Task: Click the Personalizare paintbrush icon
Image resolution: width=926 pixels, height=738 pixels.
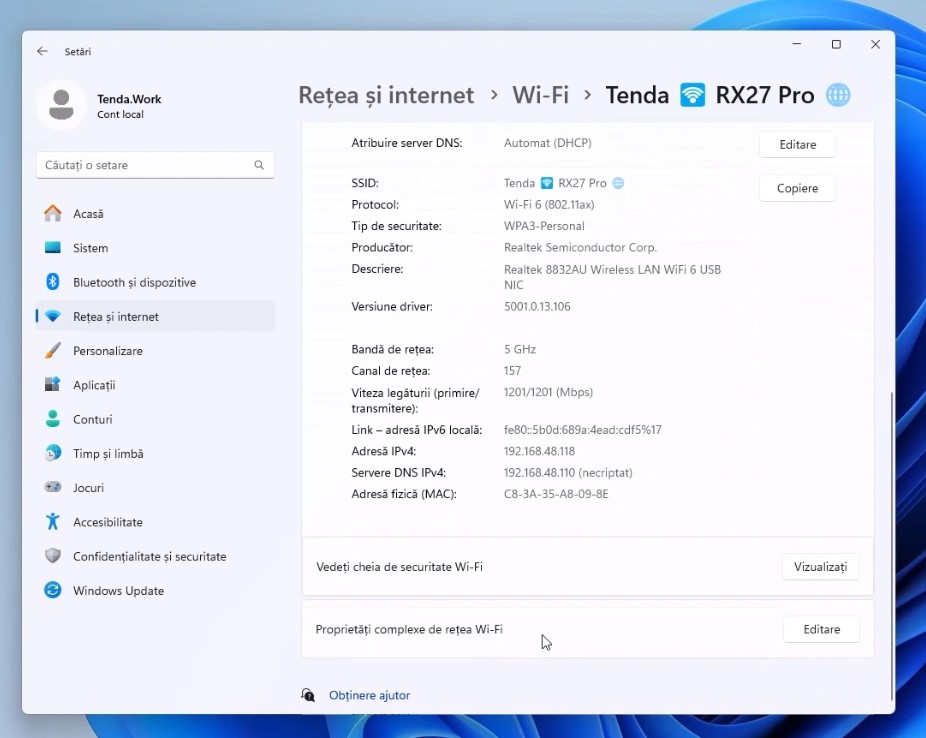Action: pyautogui.click(x=53, y=350)
